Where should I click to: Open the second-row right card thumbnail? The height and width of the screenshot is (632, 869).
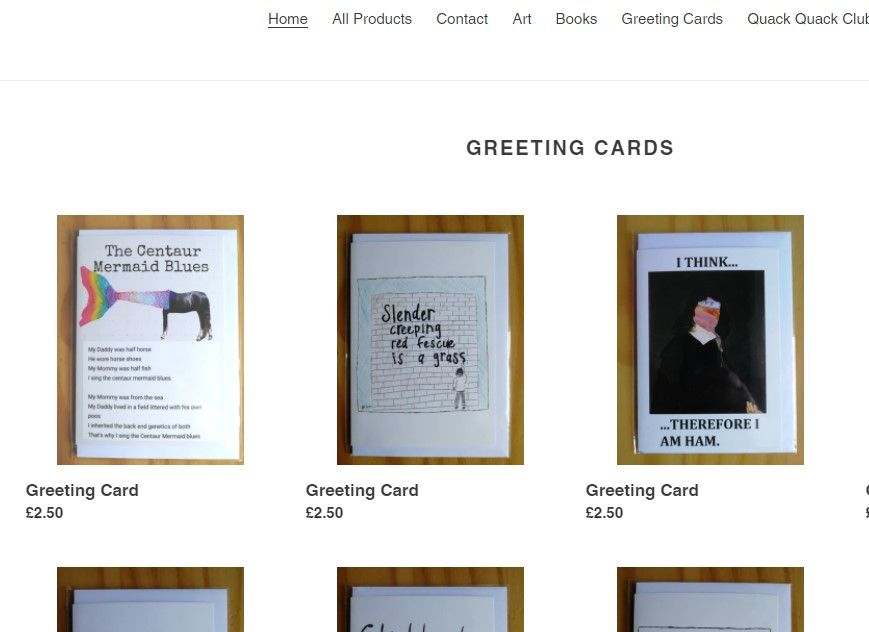coord(710,599)
